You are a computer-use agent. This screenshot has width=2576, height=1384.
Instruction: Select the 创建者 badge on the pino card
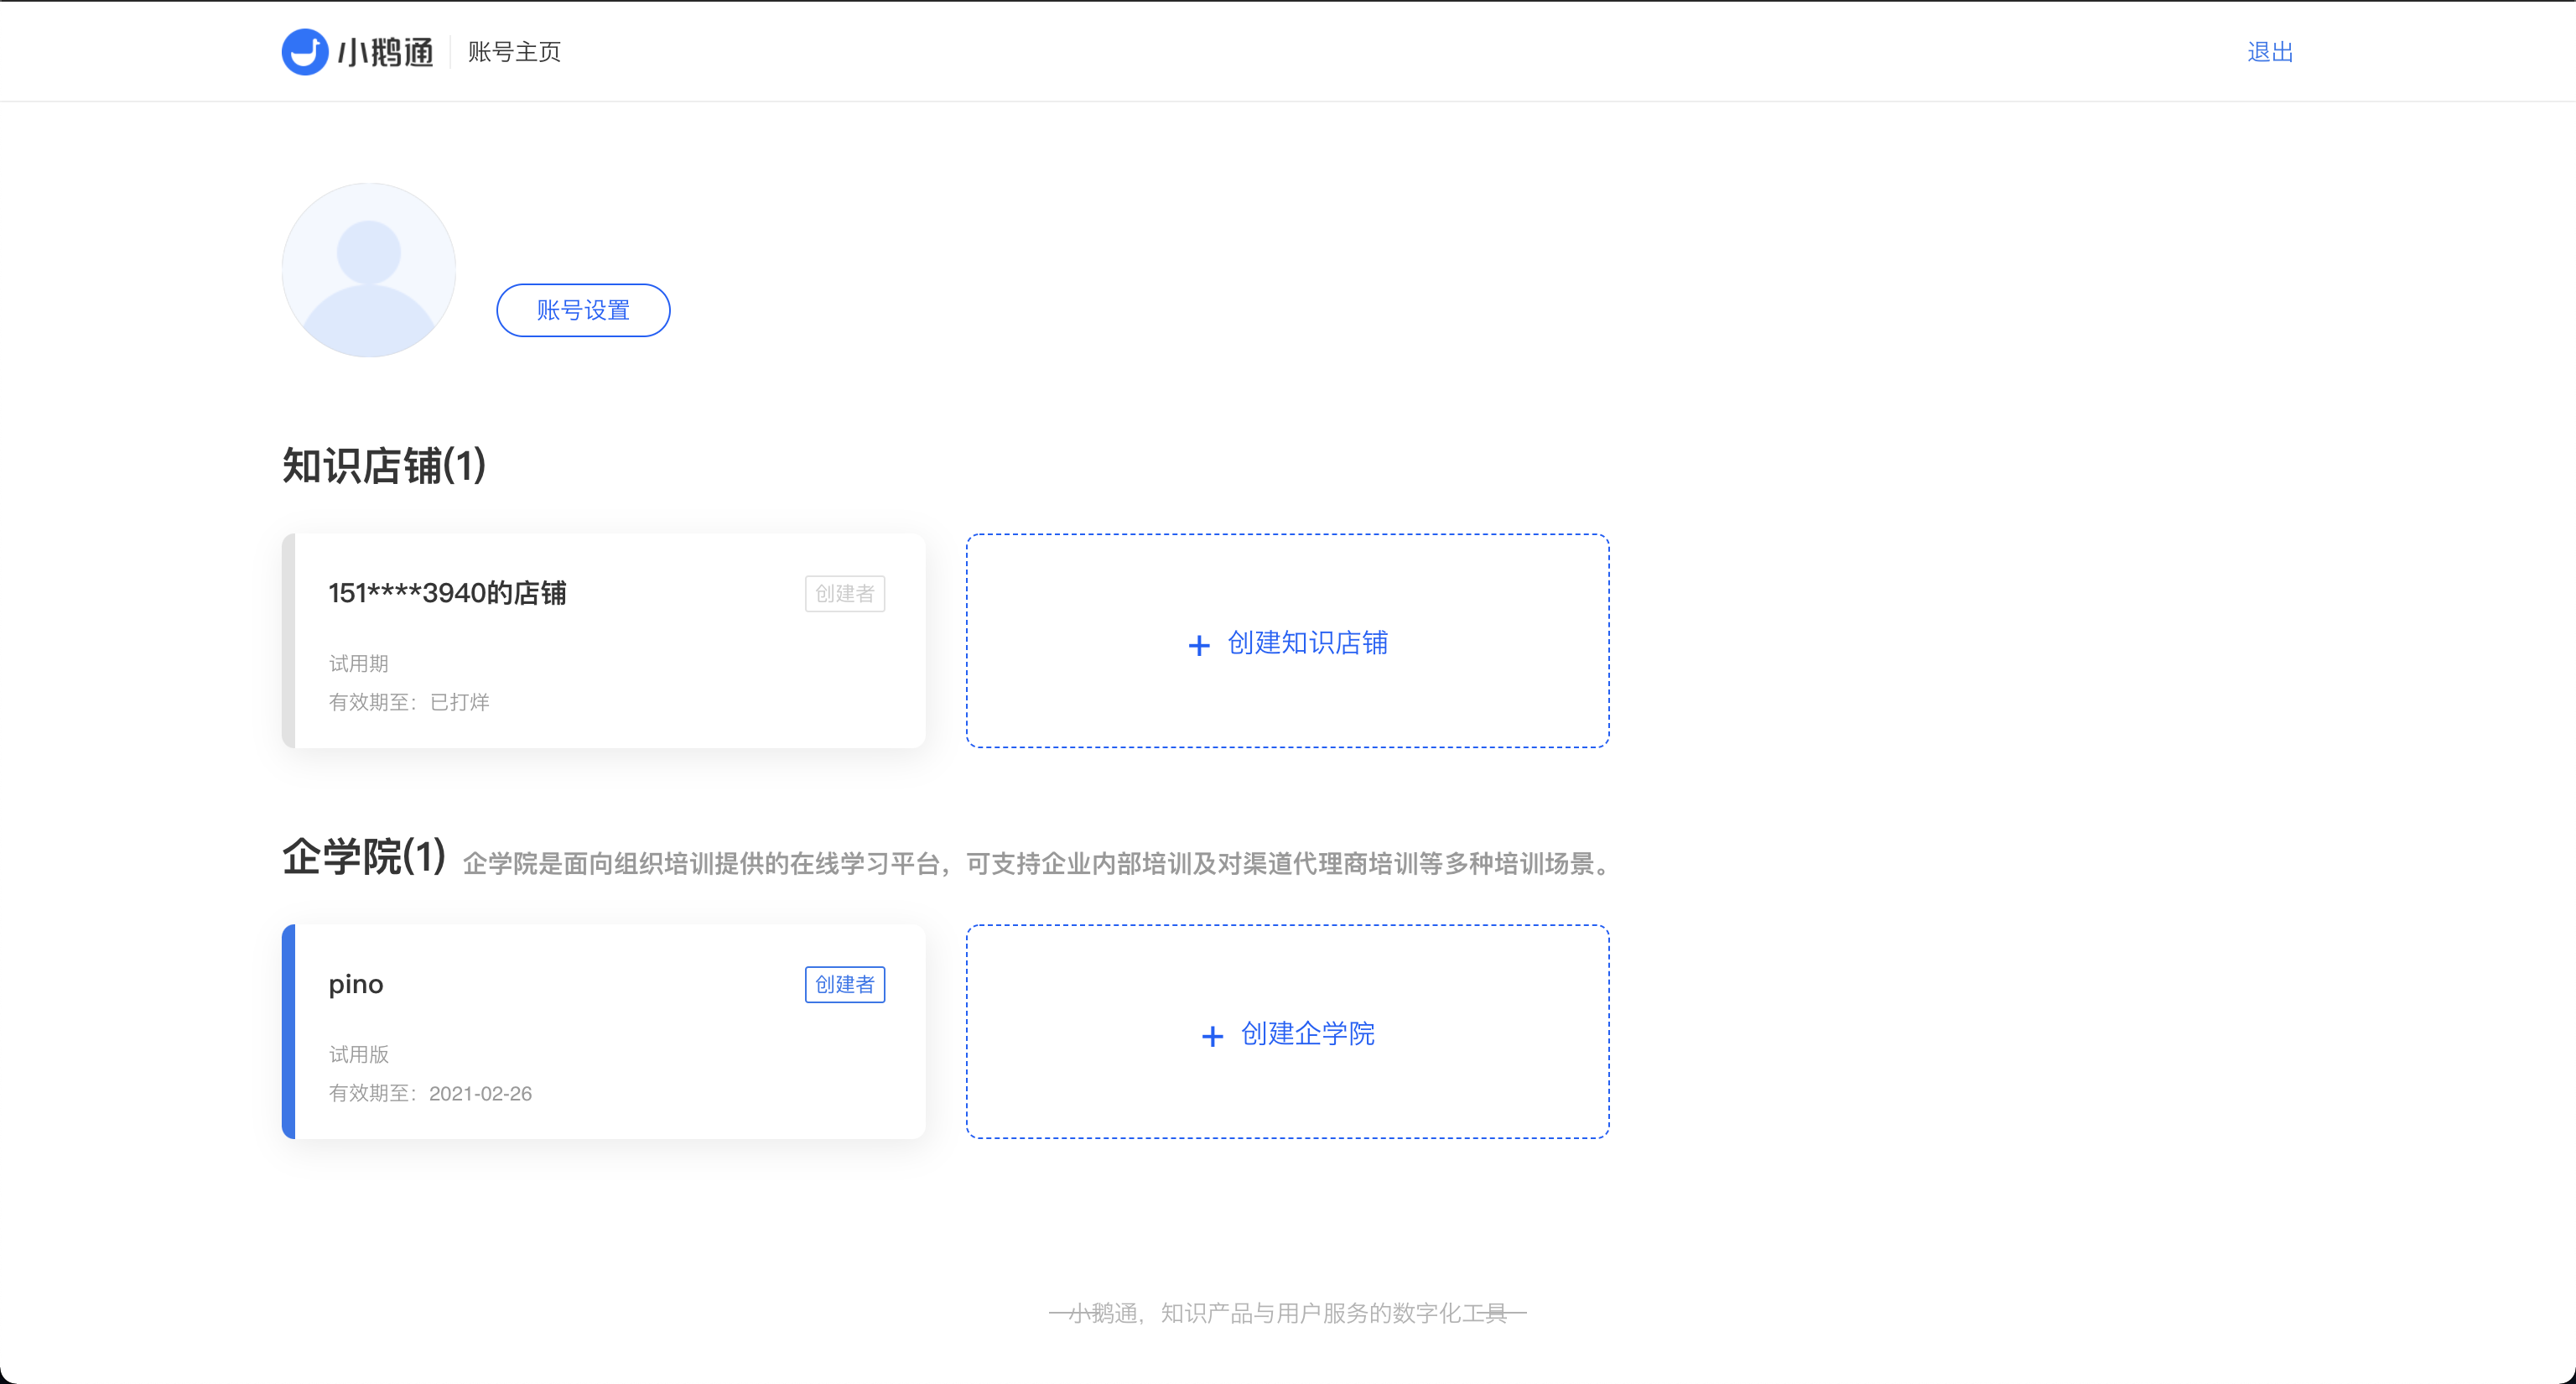[844, 984]
